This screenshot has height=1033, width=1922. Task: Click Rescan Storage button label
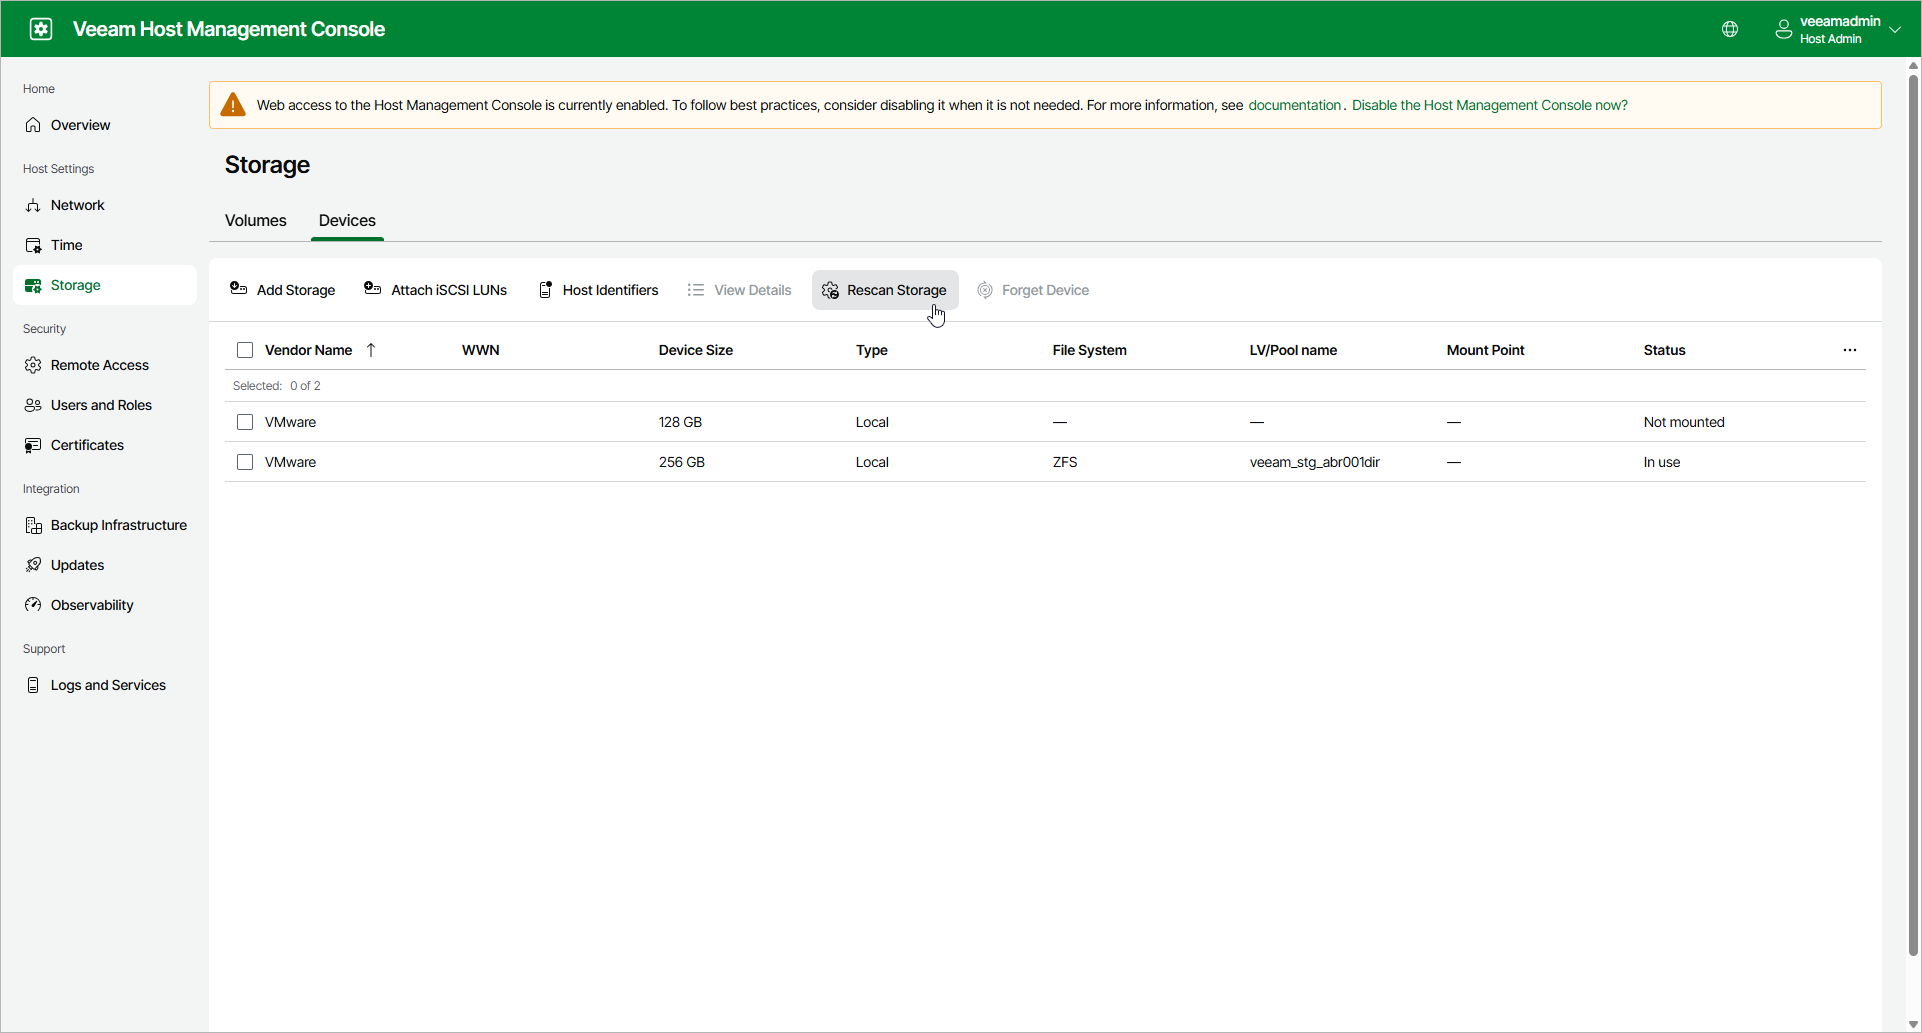coord(896,290)
